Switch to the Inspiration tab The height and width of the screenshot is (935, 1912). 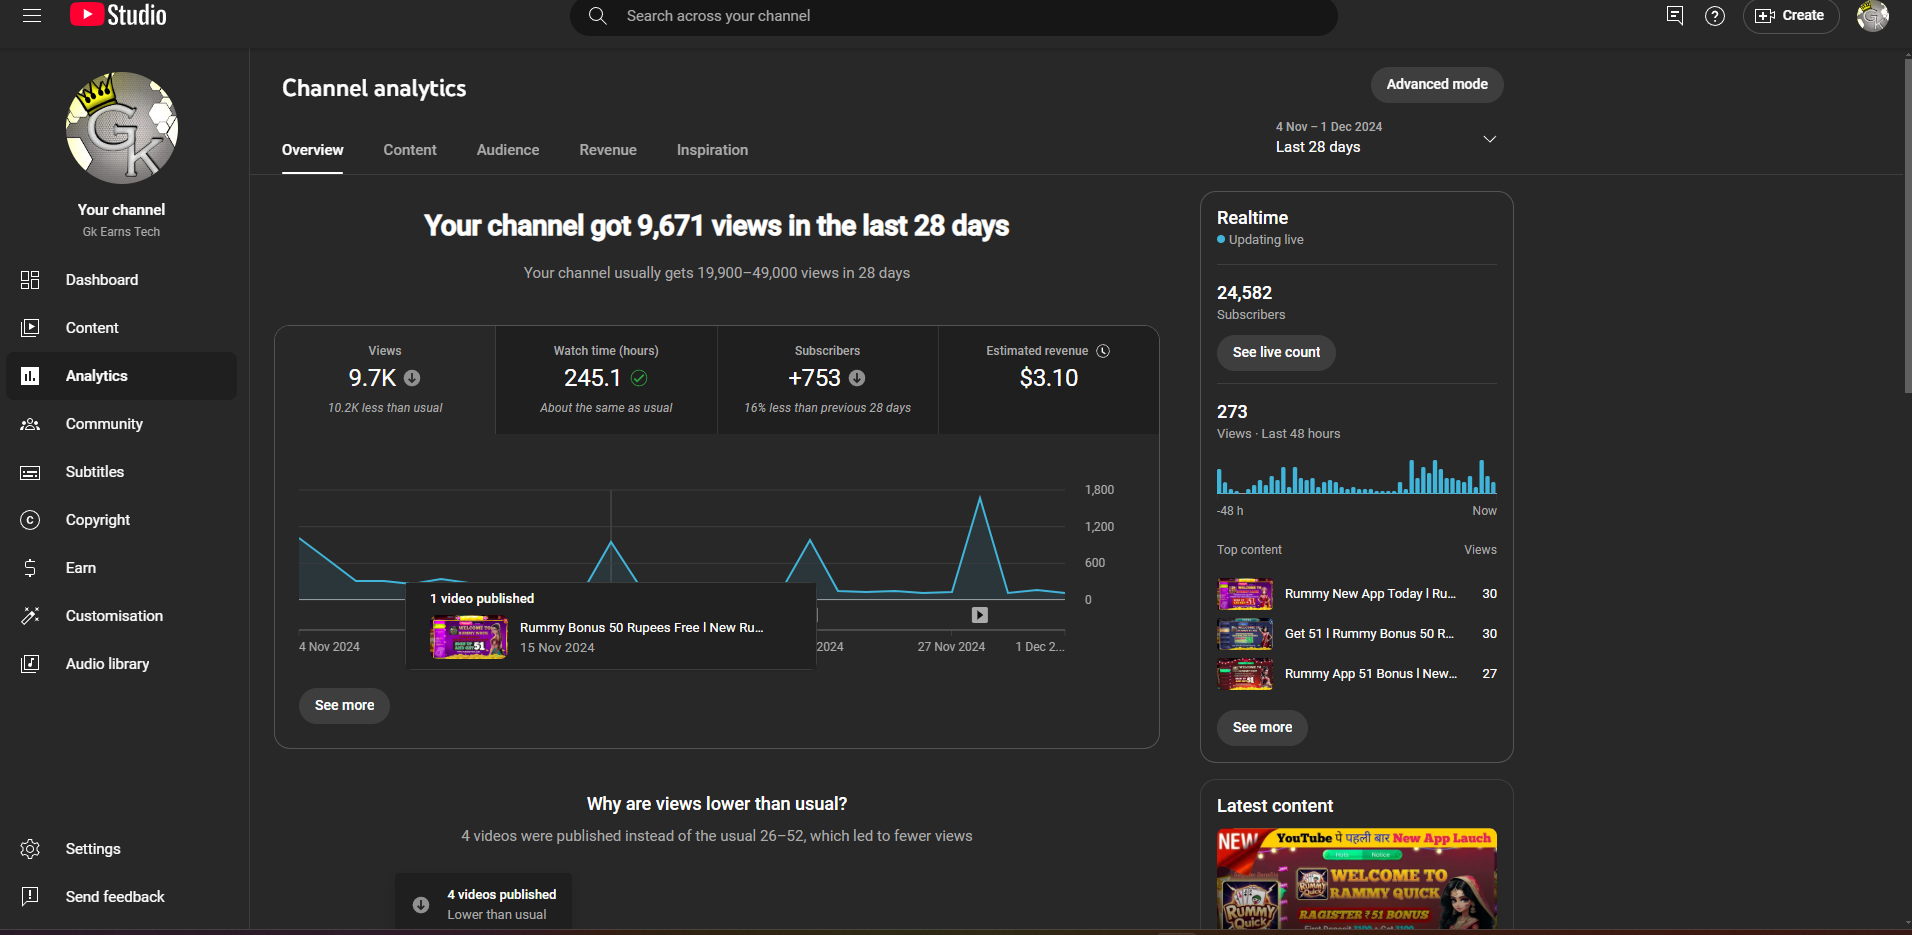coord(712,150)
